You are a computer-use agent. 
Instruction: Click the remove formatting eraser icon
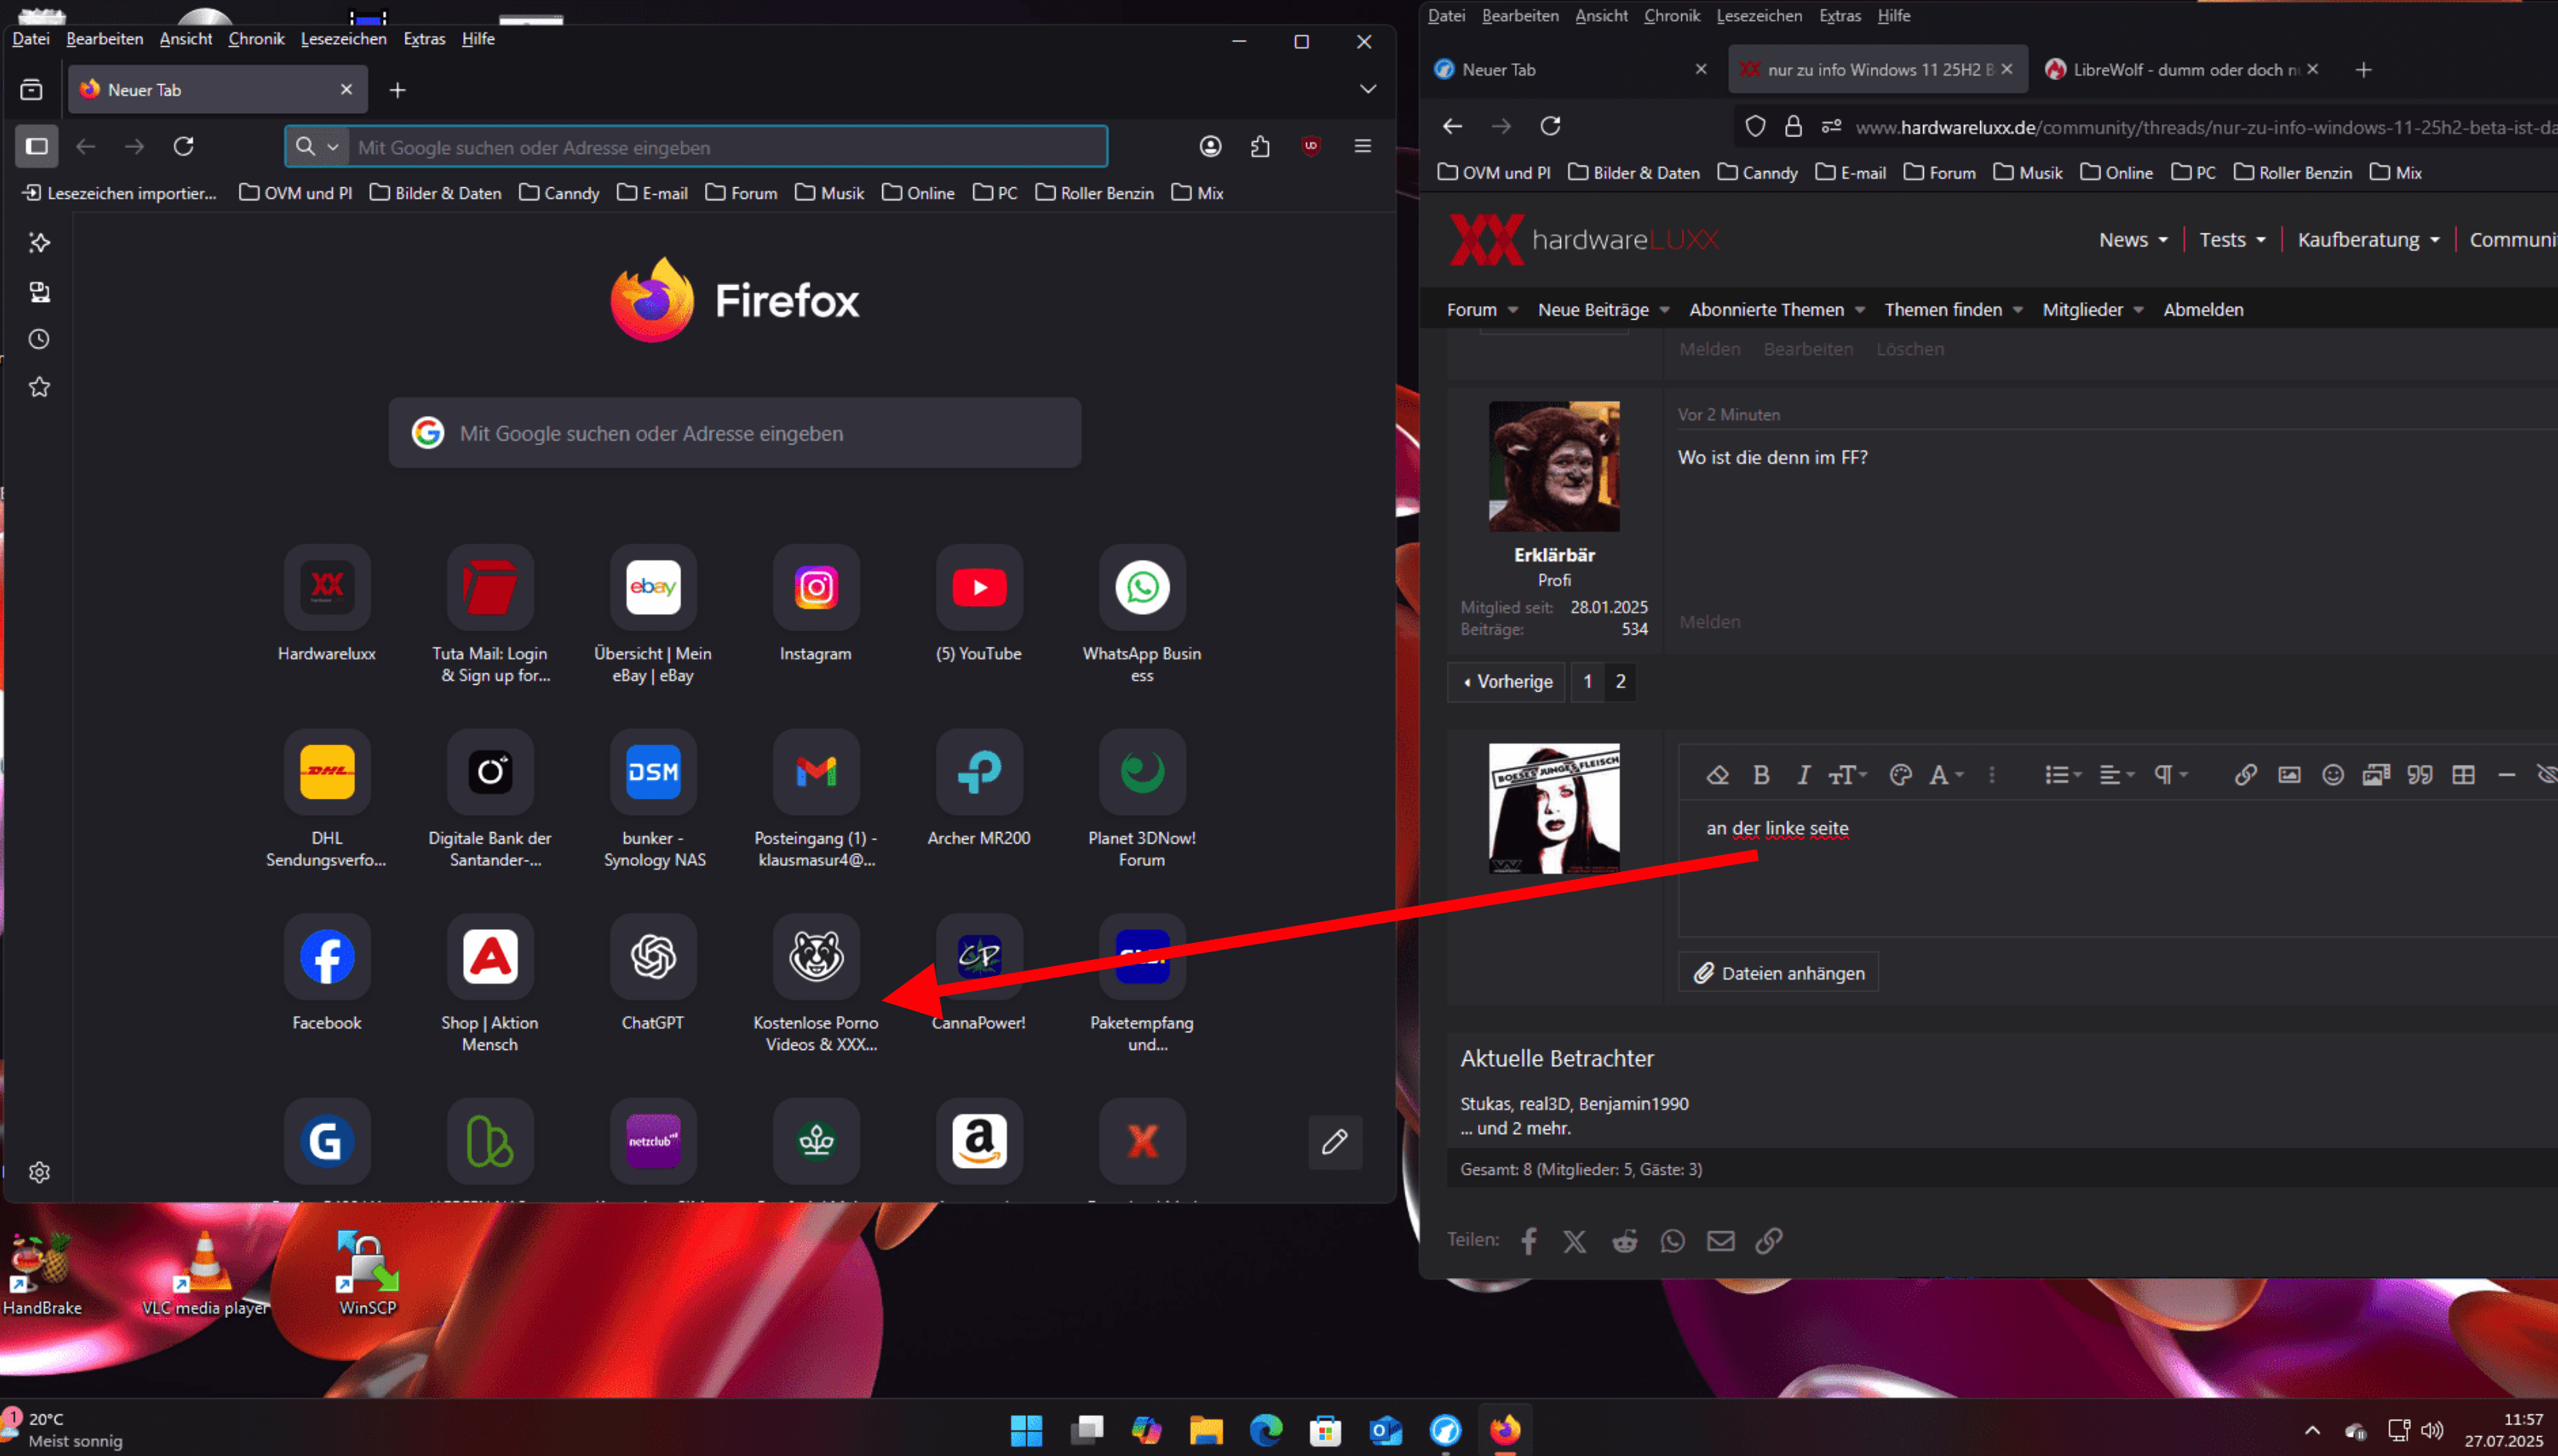point(1717,775)
